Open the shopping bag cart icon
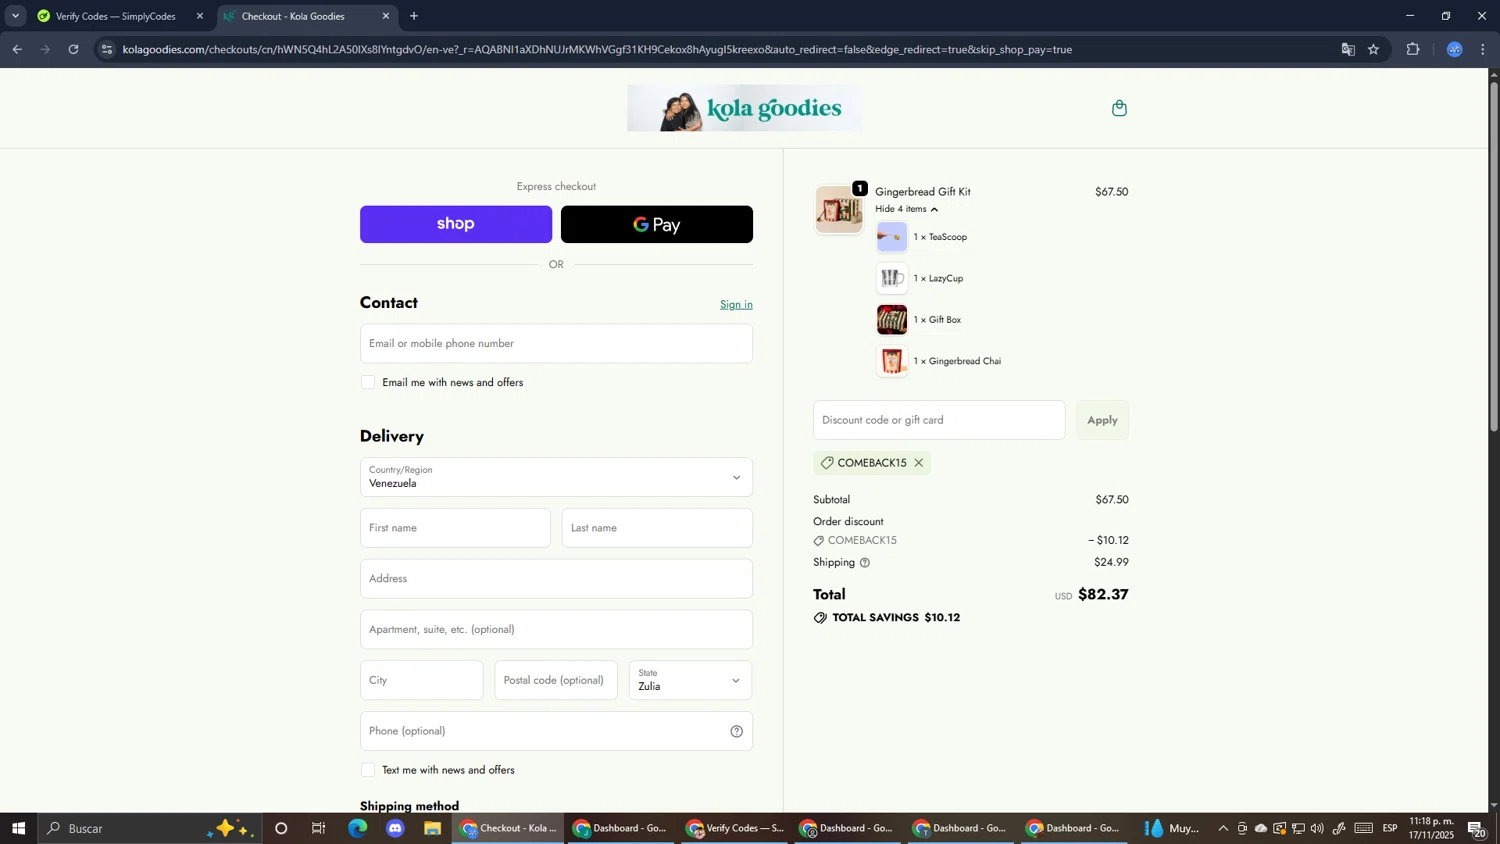The width and height of the screenshot is (1500, 844). tap(1119, 108)
